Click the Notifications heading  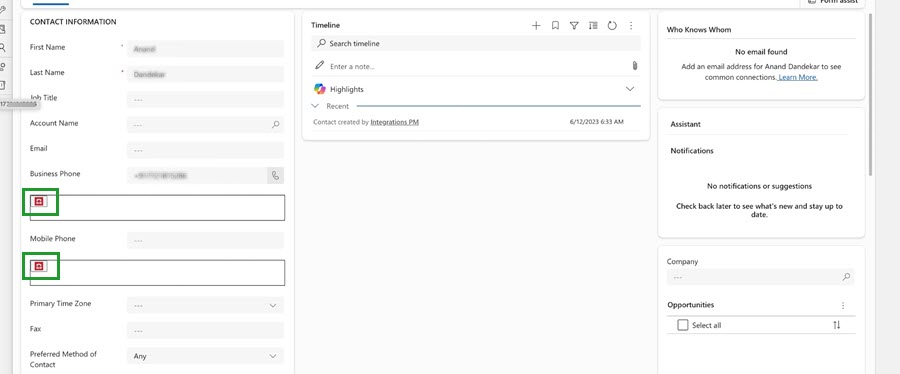coord(692,151)
